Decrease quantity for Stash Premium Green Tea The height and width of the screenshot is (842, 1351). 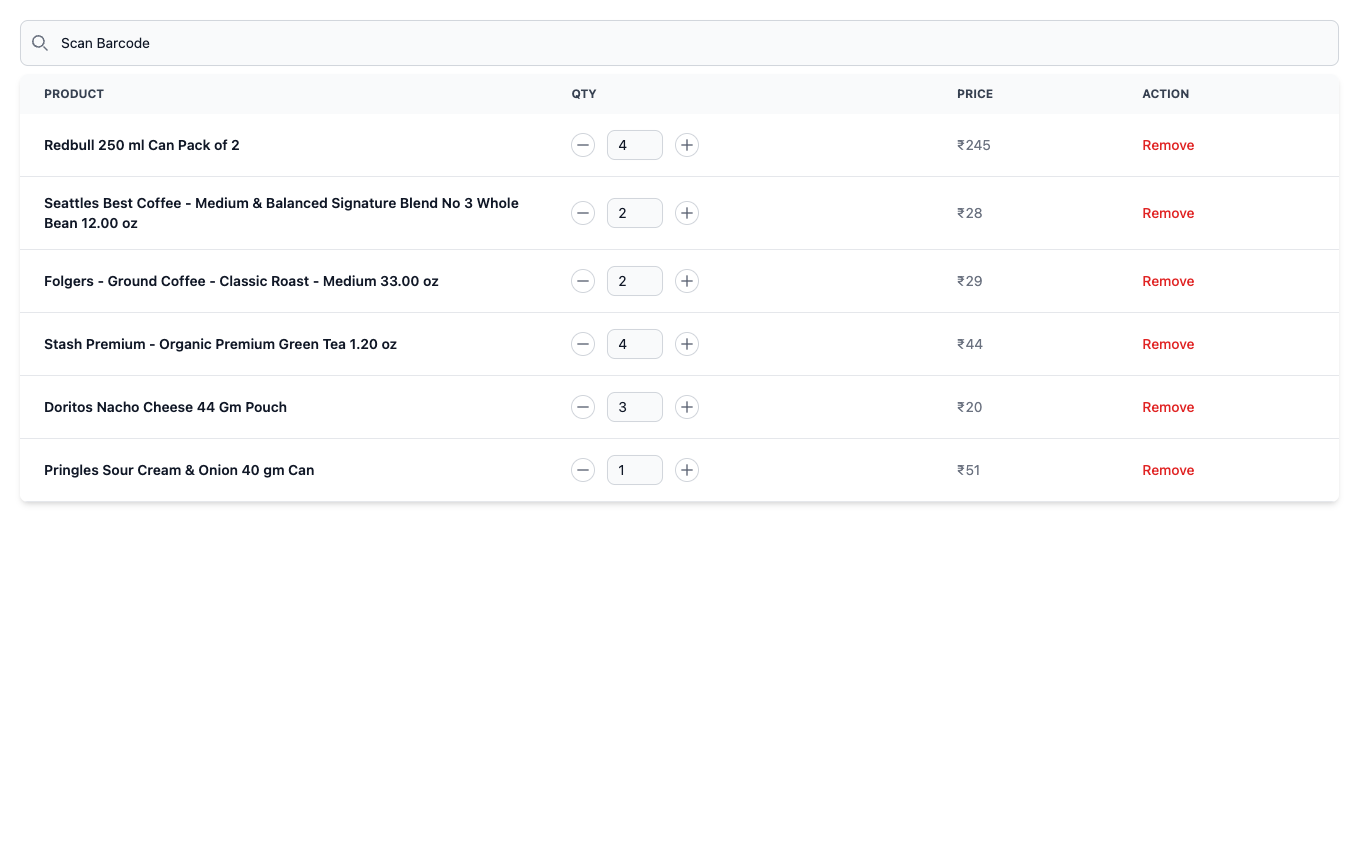[x=583, y=344]
